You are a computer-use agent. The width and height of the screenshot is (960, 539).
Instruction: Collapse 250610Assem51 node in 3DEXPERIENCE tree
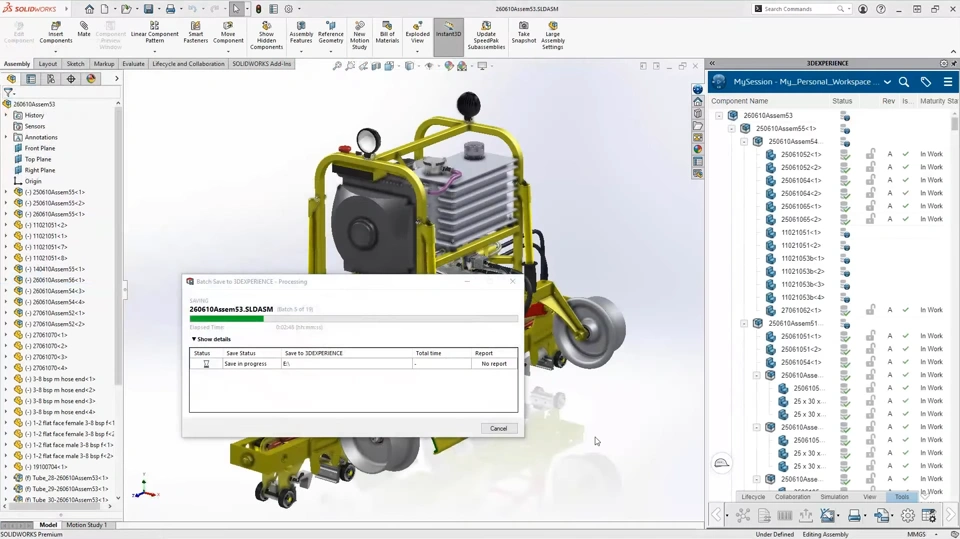[744, 323]
